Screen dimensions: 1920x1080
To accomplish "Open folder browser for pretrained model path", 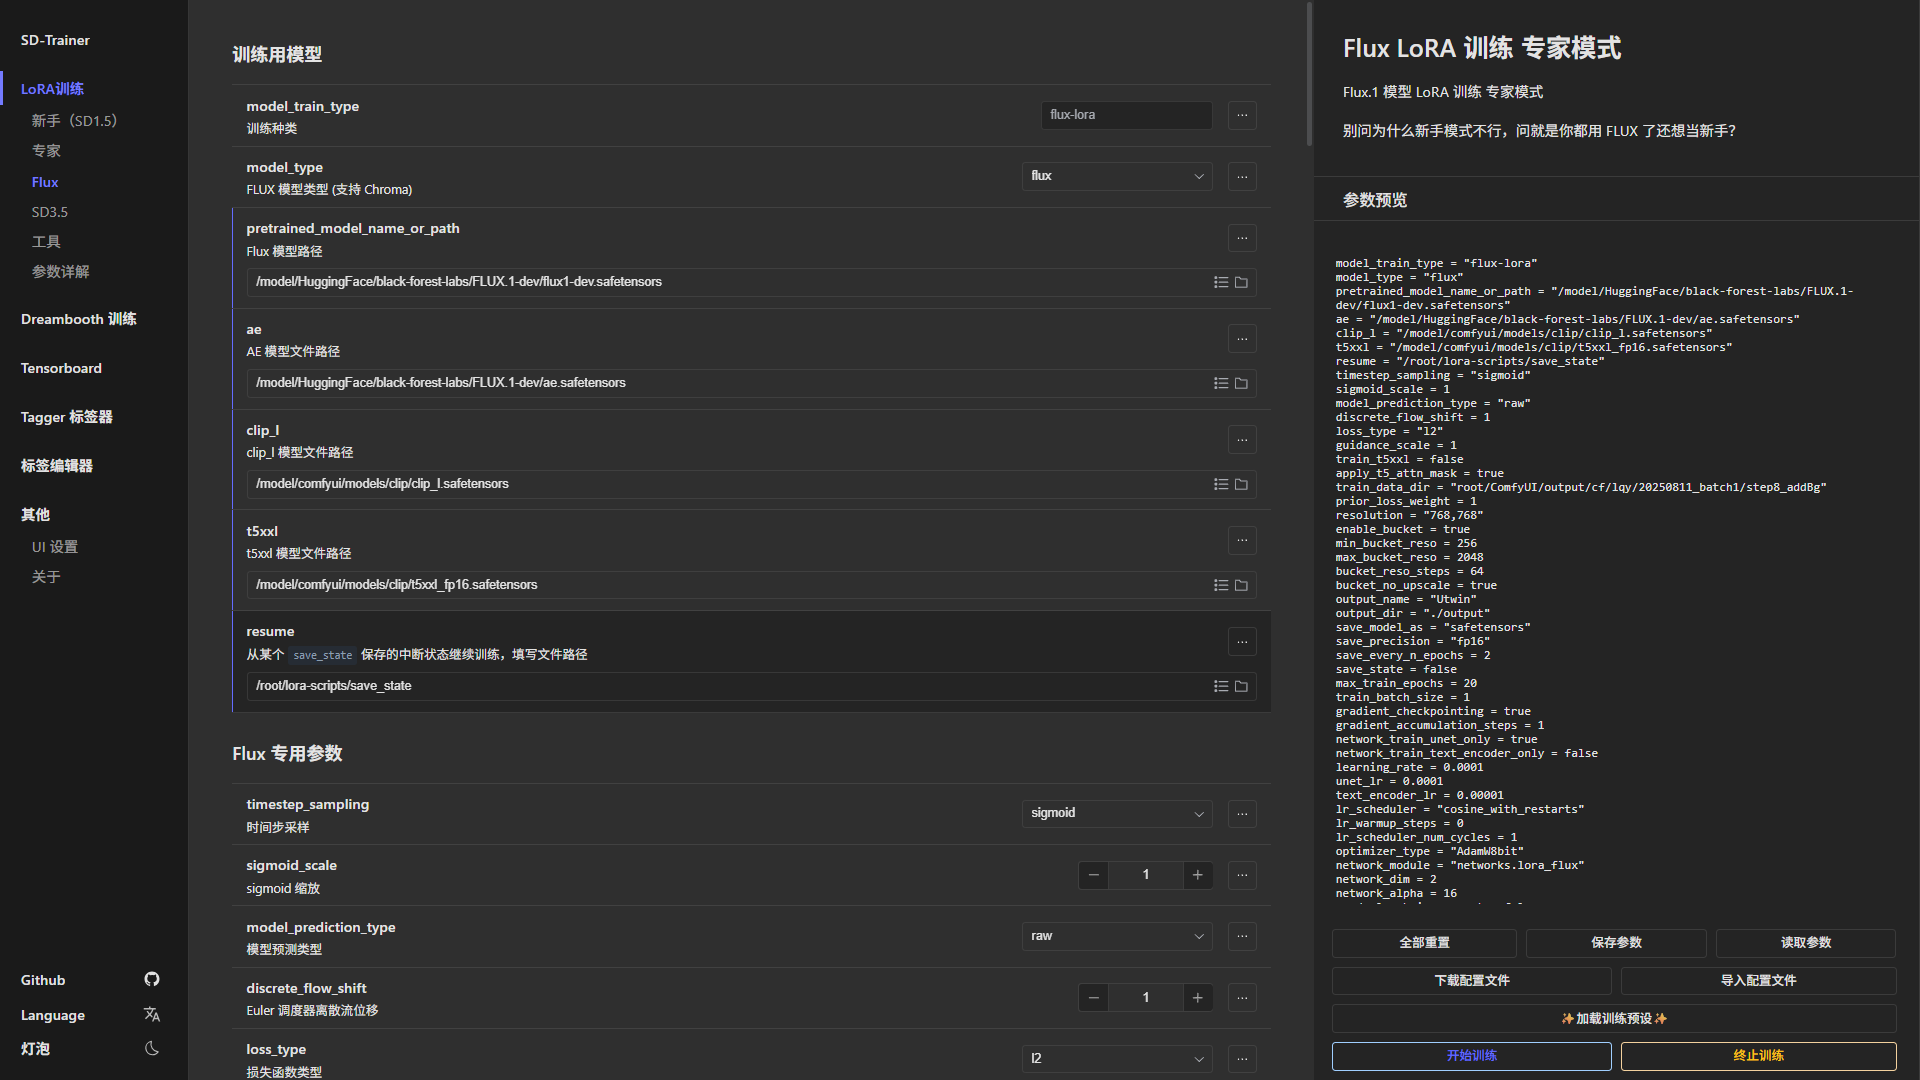I will (x=1241, y=282).
